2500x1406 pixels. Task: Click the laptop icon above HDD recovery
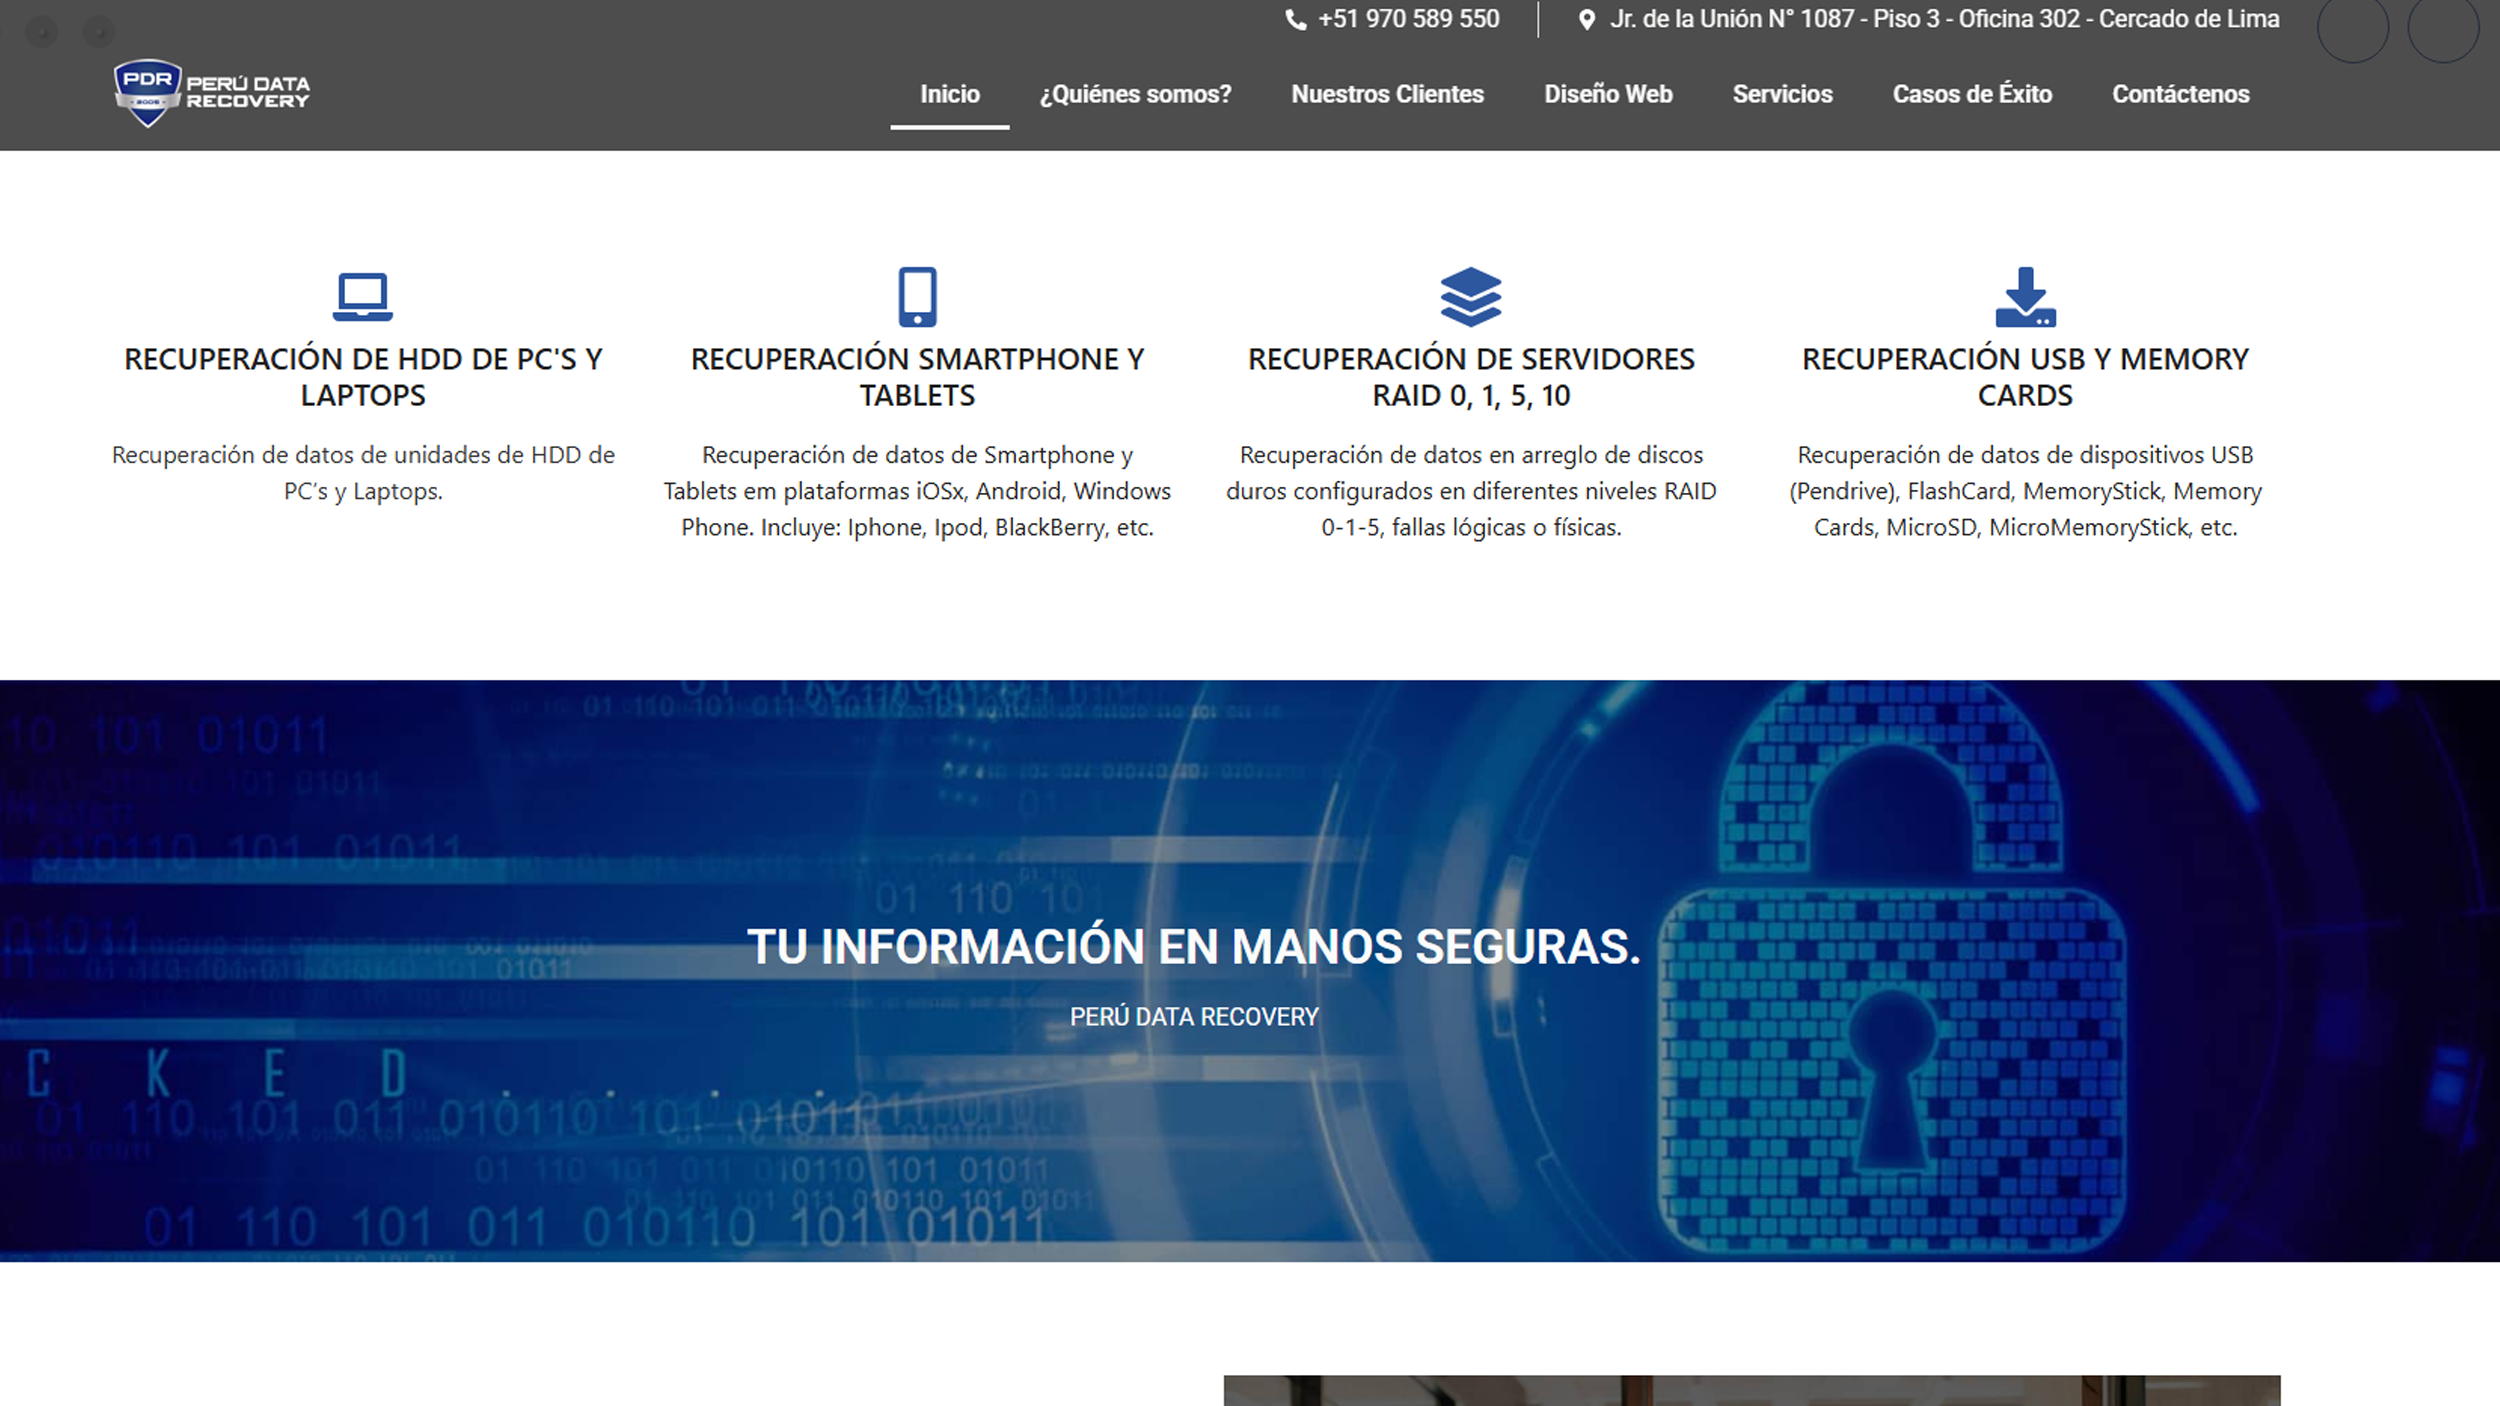click(363, 297)
